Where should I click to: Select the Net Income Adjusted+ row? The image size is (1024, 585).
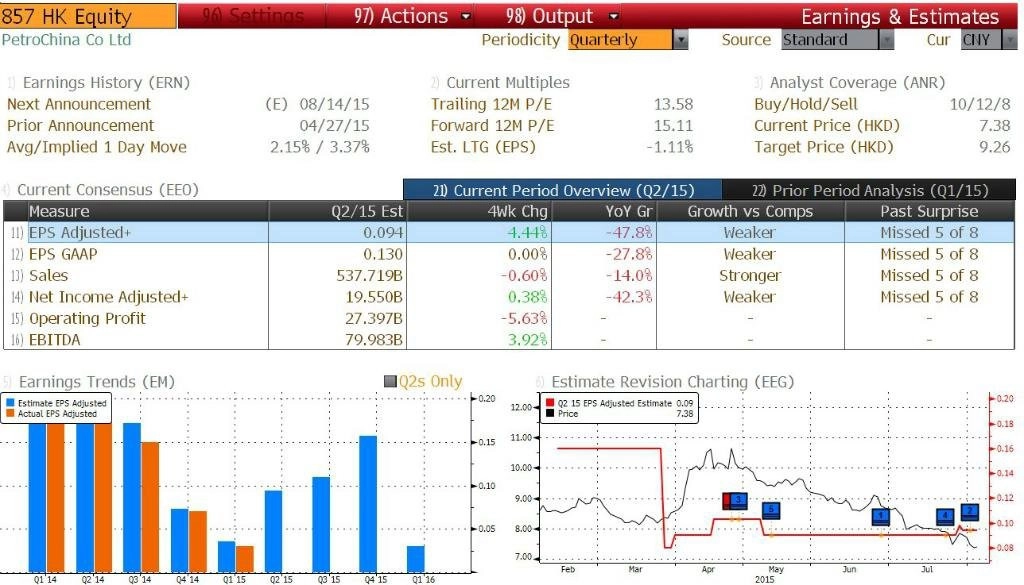click(x=509, y=297)
